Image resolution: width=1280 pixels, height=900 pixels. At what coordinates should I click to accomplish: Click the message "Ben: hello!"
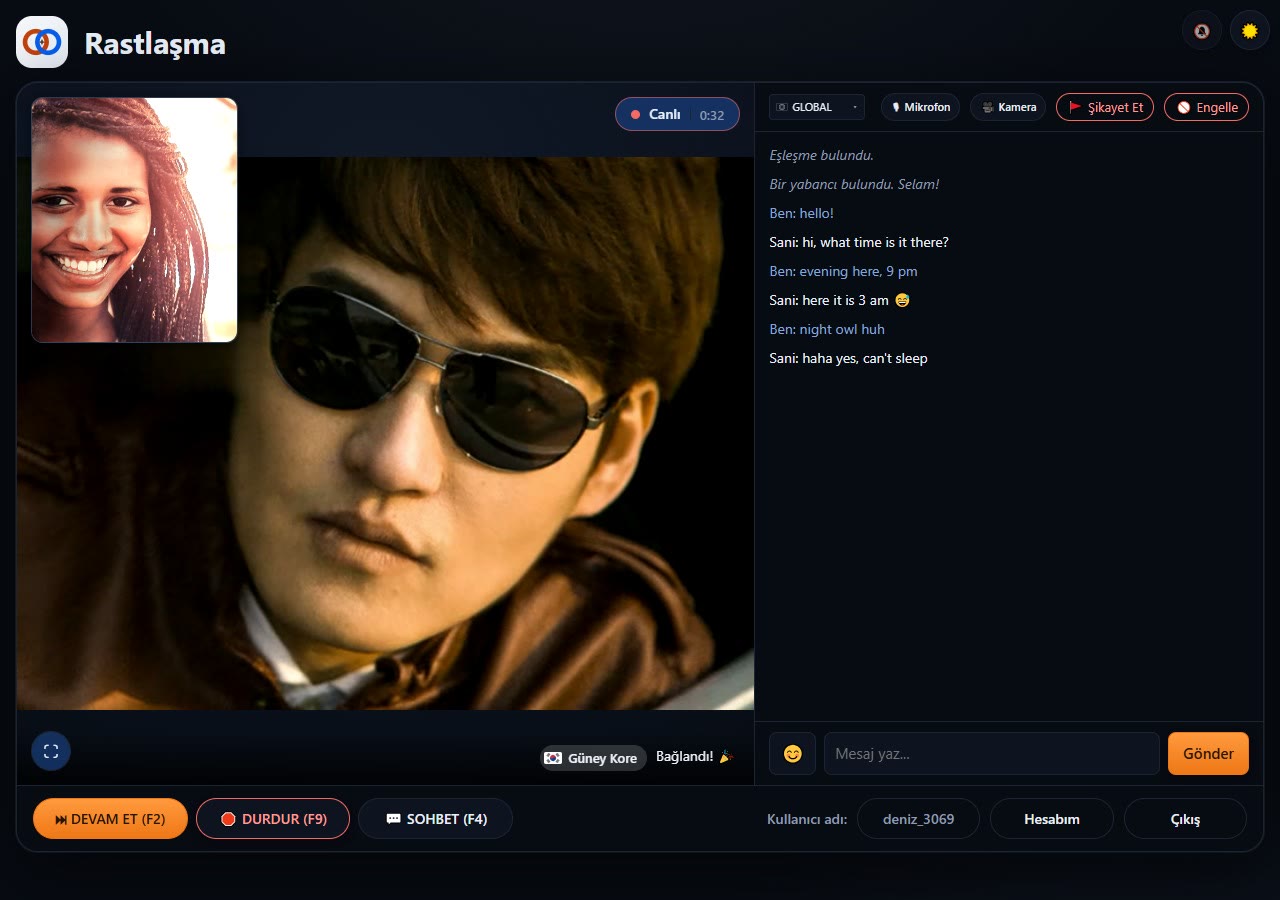[x=802, y=213]
